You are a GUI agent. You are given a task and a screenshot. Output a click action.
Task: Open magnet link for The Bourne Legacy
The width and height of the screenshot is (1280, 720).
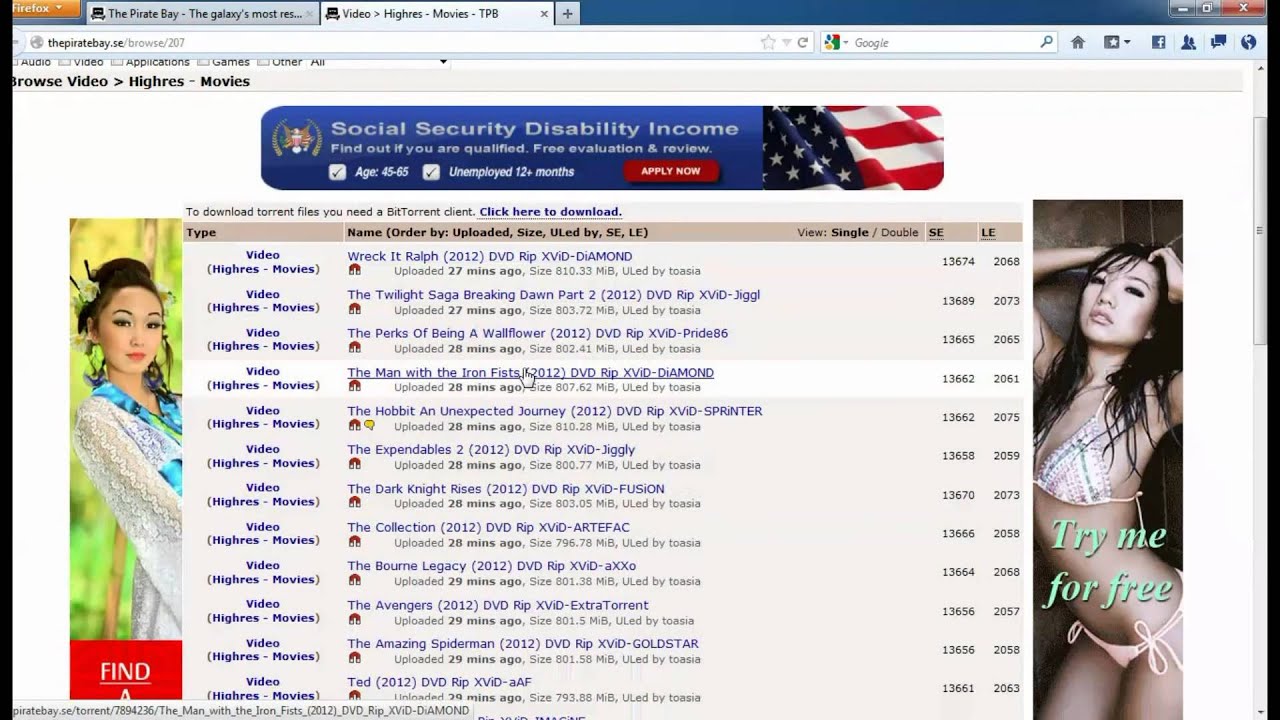pos(354,581)
